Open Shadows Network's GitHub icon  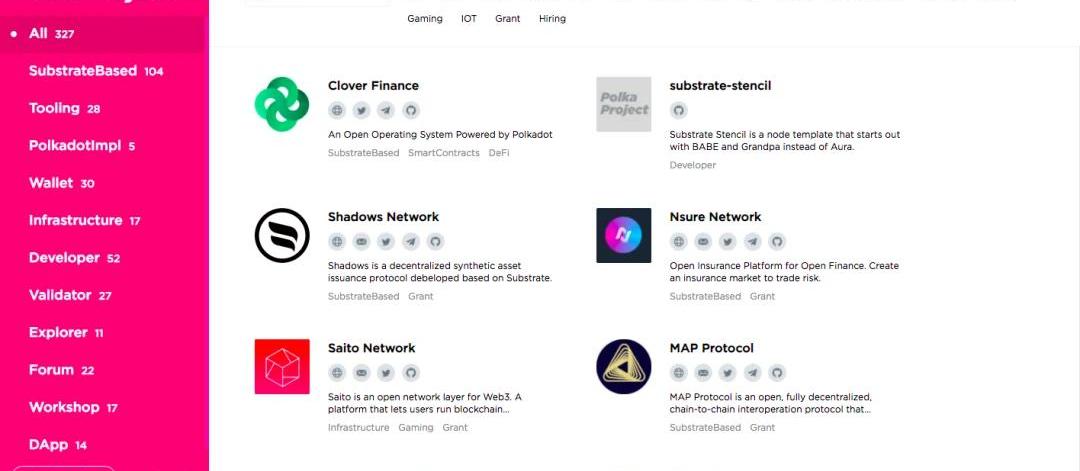(435, 241)
